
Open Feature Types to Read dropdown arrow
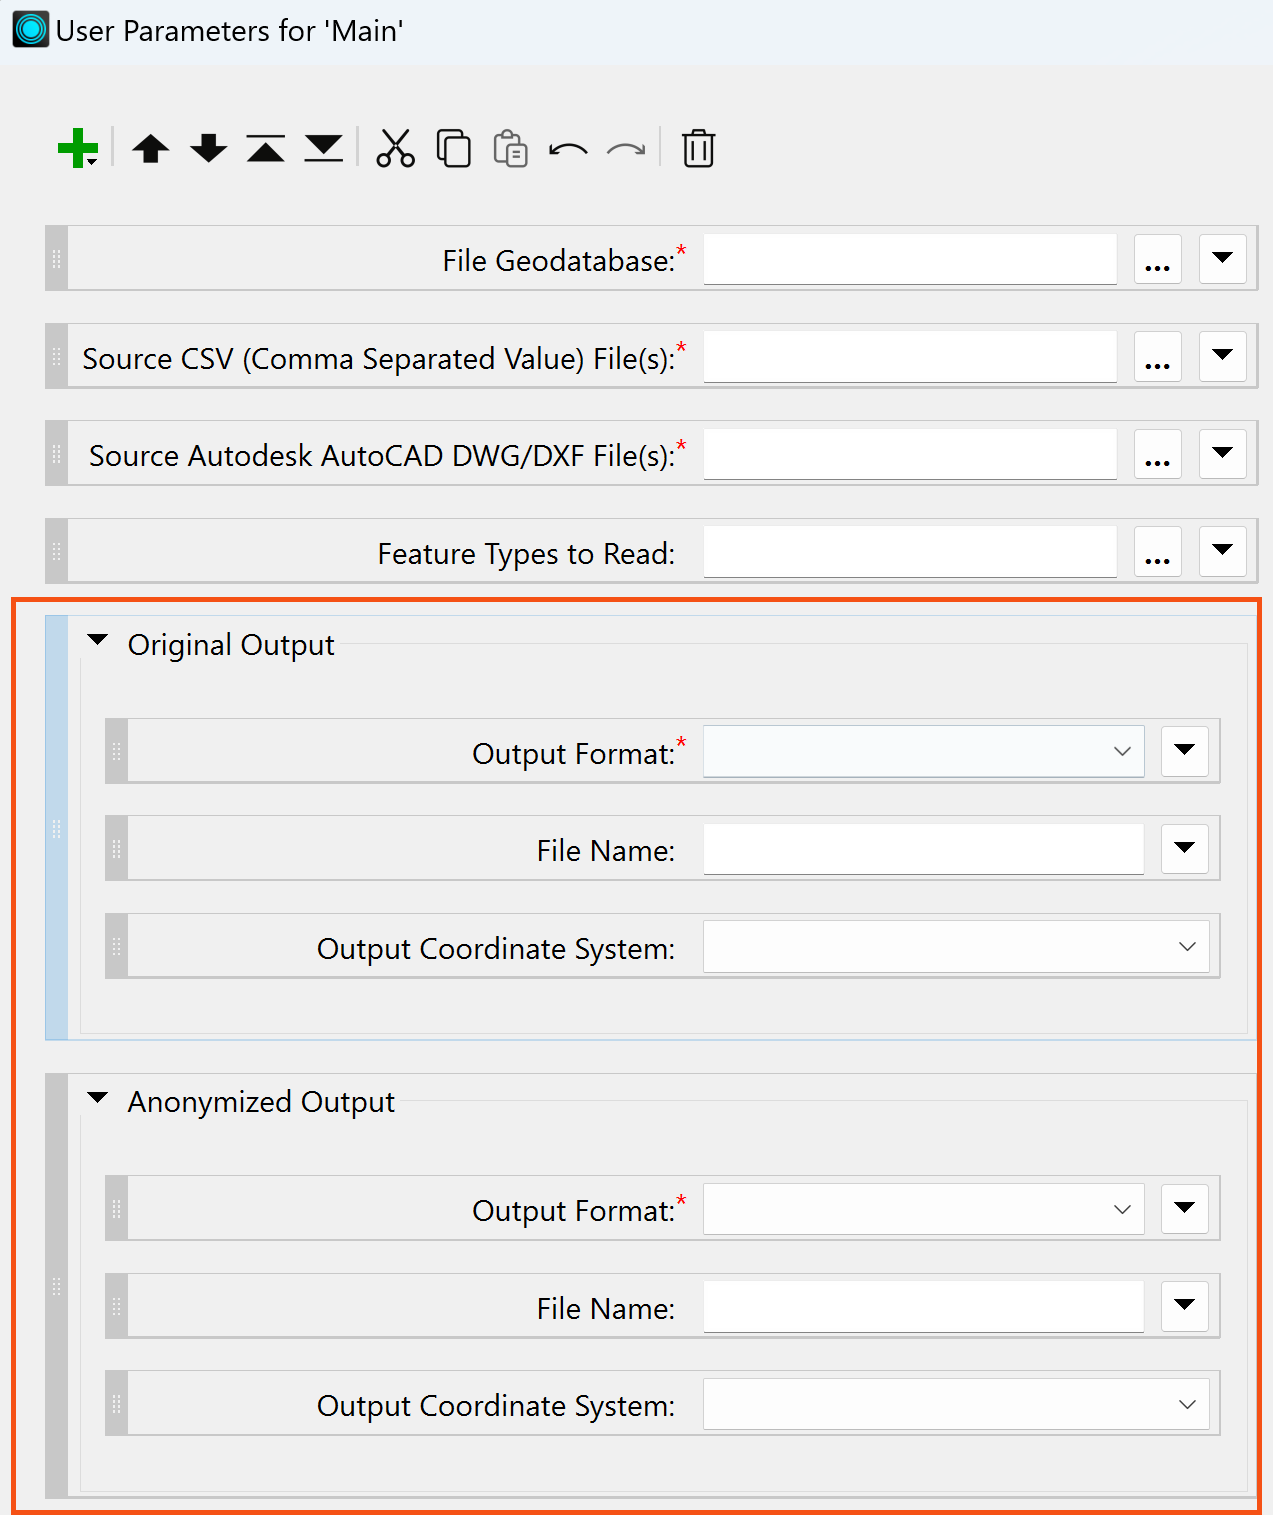[1222, 552]
